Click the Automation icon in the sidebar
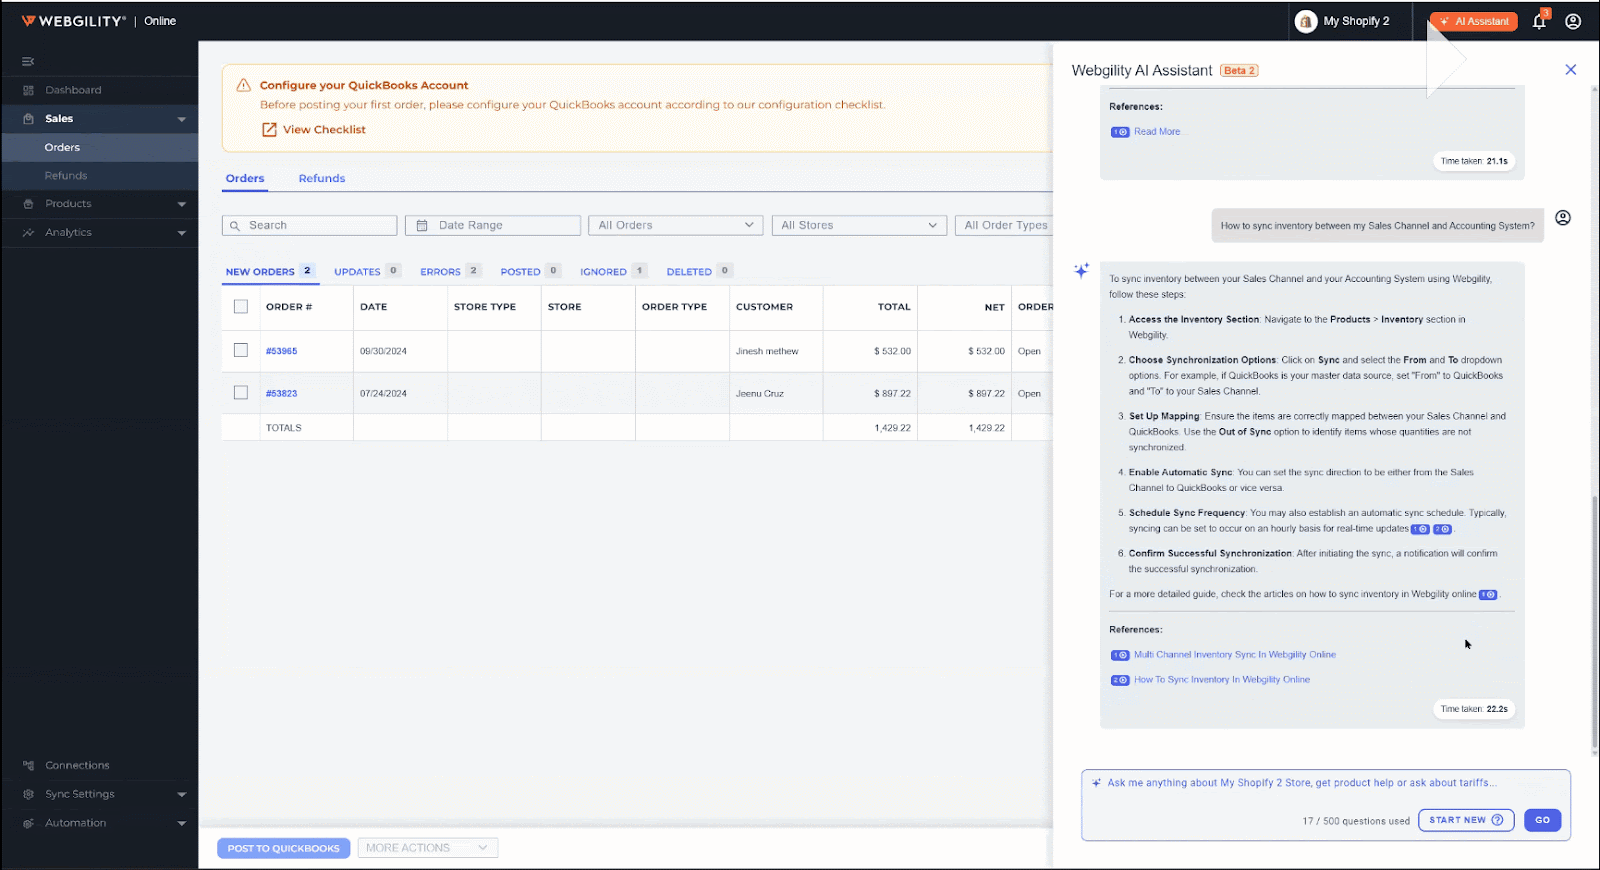Image resolution: width=1600 pixels, height=870 pixels. click(28, 824)
